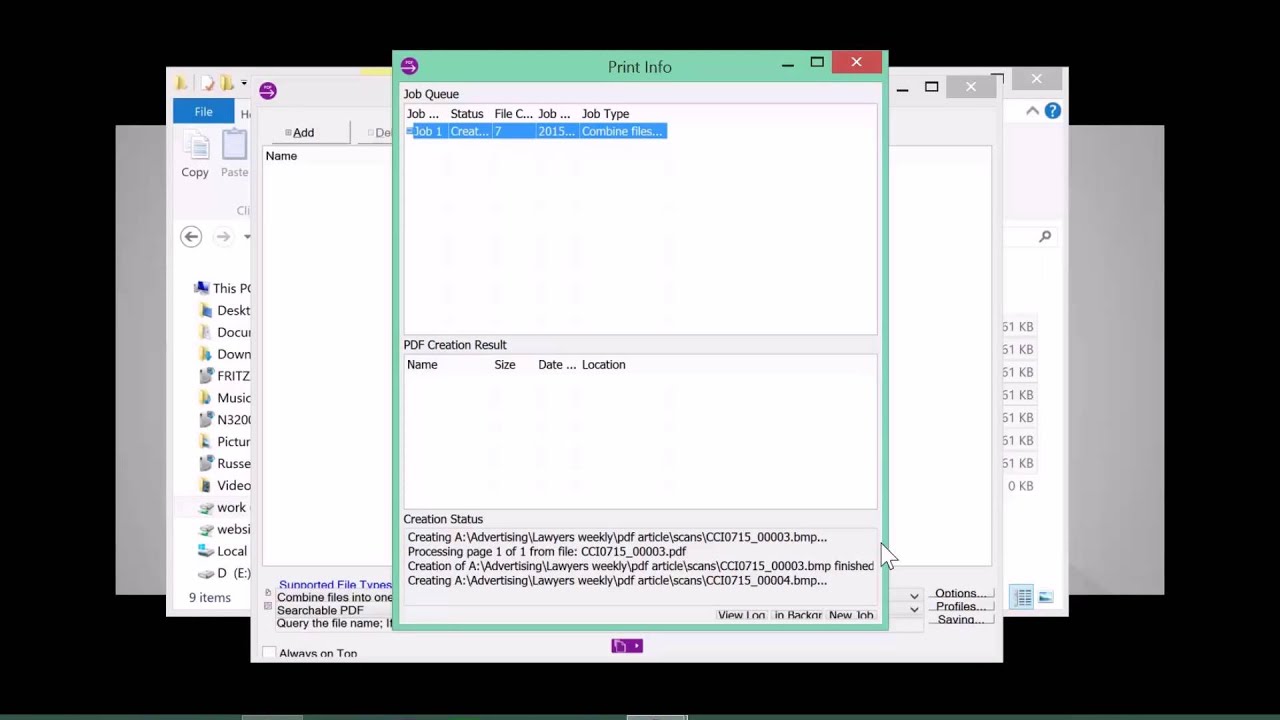Sort by the Job Type column header
The height and width of the screenshot is (720, 1280).
coord(605,114)
